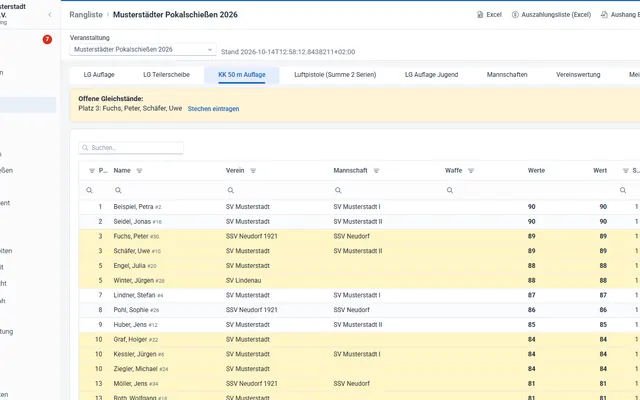Switch to the LG Teilerscheibe tab
The image size is (640, 400).
[166, 75]
